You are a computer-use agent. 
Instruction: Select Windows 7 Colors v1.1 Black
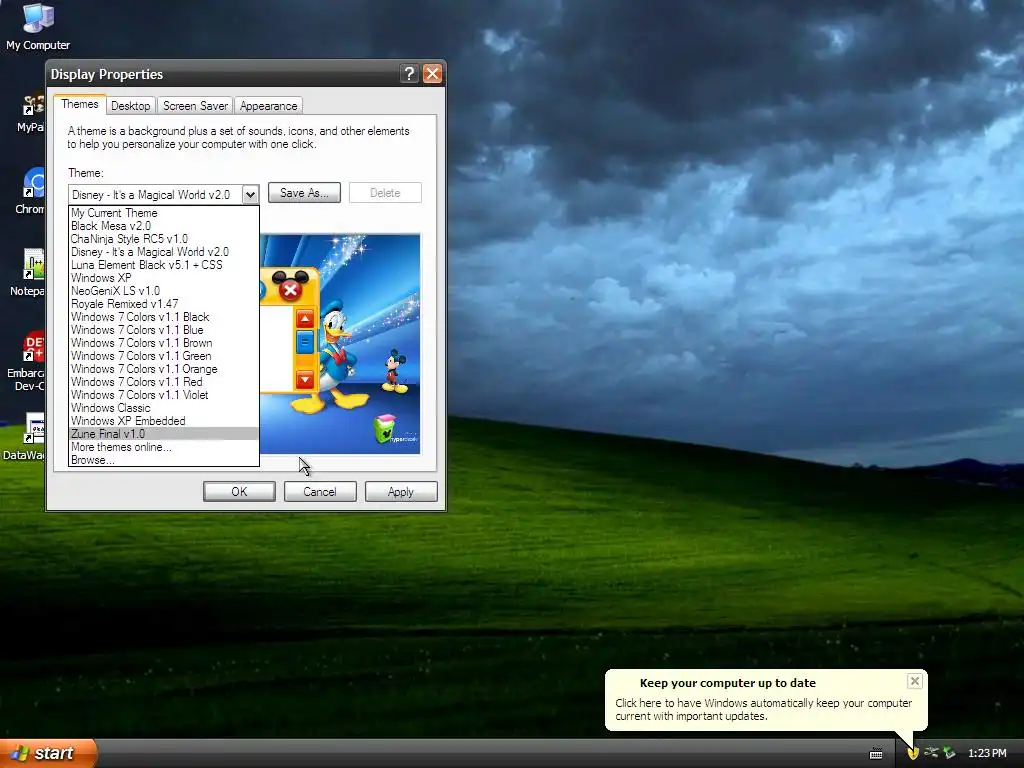pyautogui.click(x=164, y=317)
